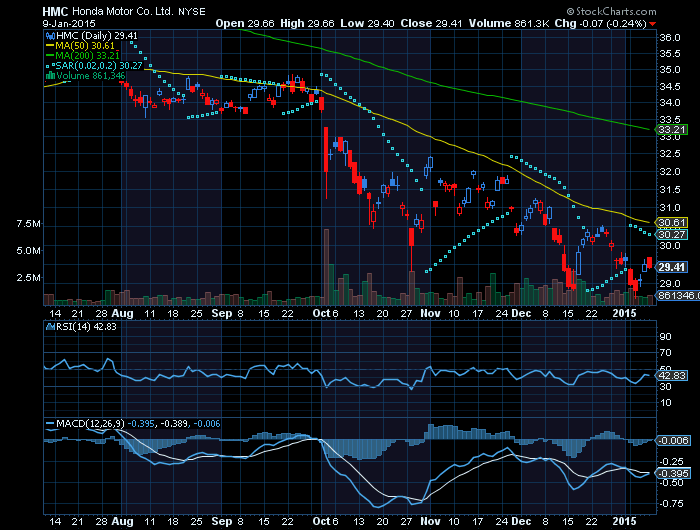The image size is (700, 530).
Task: Click the 861346 volume tag on right axis
Action: [678, 296]
